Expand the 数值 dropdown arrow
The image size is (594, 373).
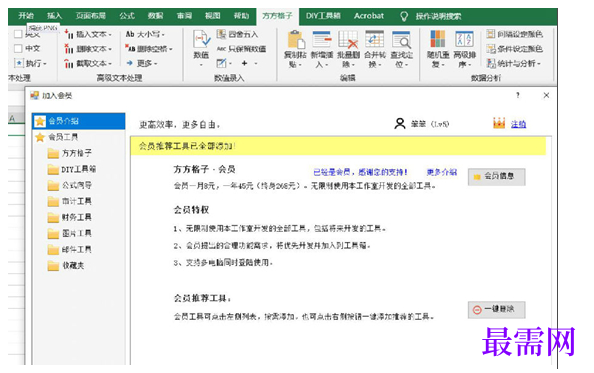click(x=201, y=65)
